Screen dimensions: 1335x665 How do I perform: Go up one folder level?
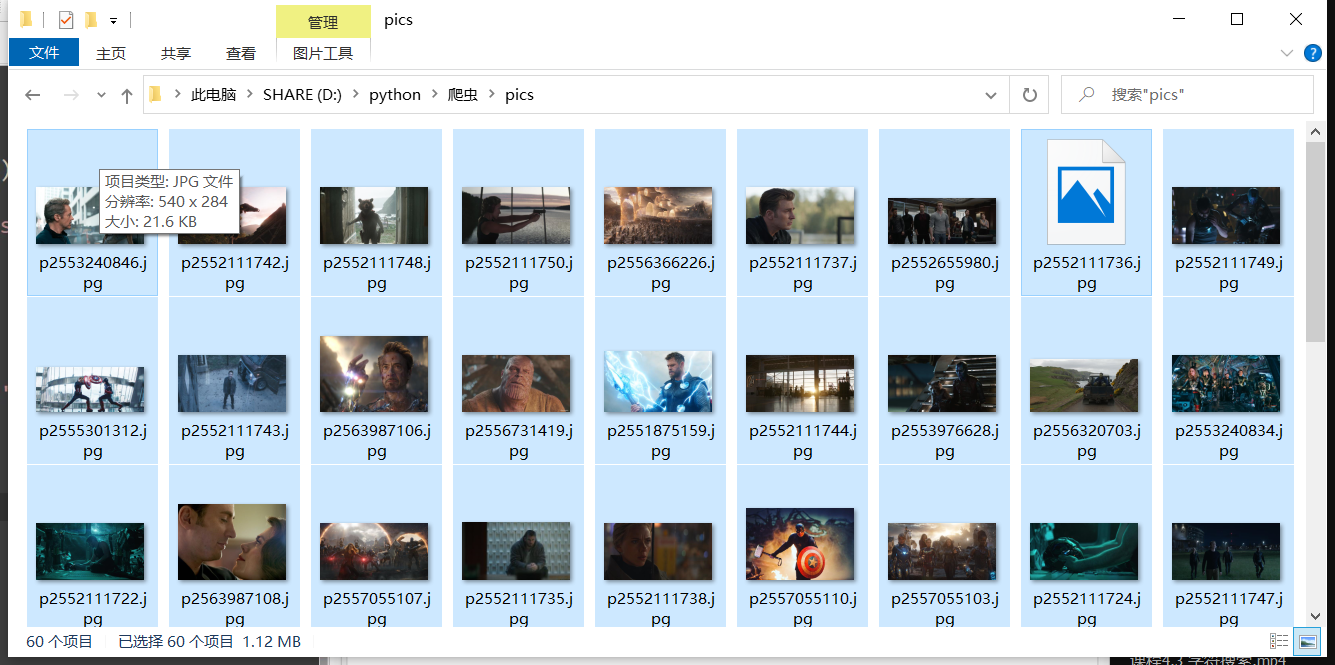[126, 95]
